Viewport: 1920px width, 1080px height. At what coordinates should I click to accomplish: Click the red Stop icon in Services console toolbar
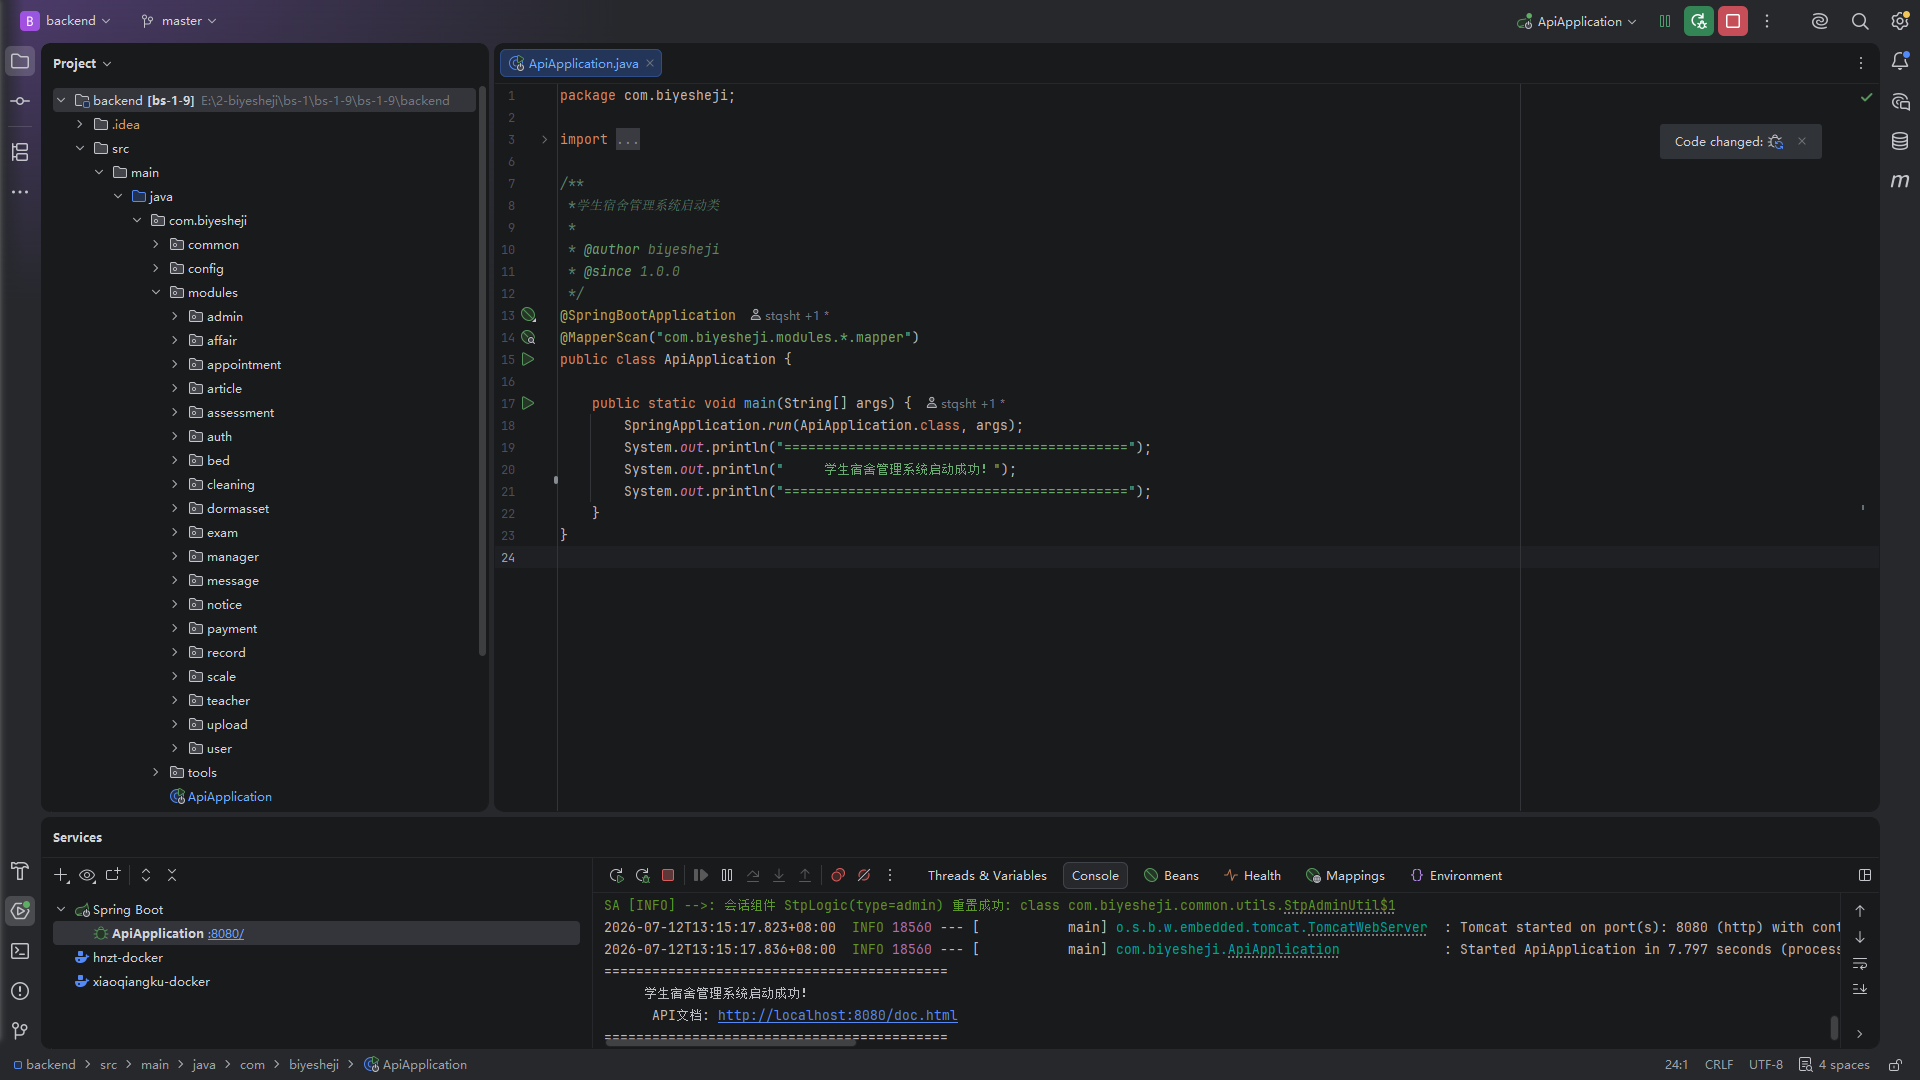point(668,875)
